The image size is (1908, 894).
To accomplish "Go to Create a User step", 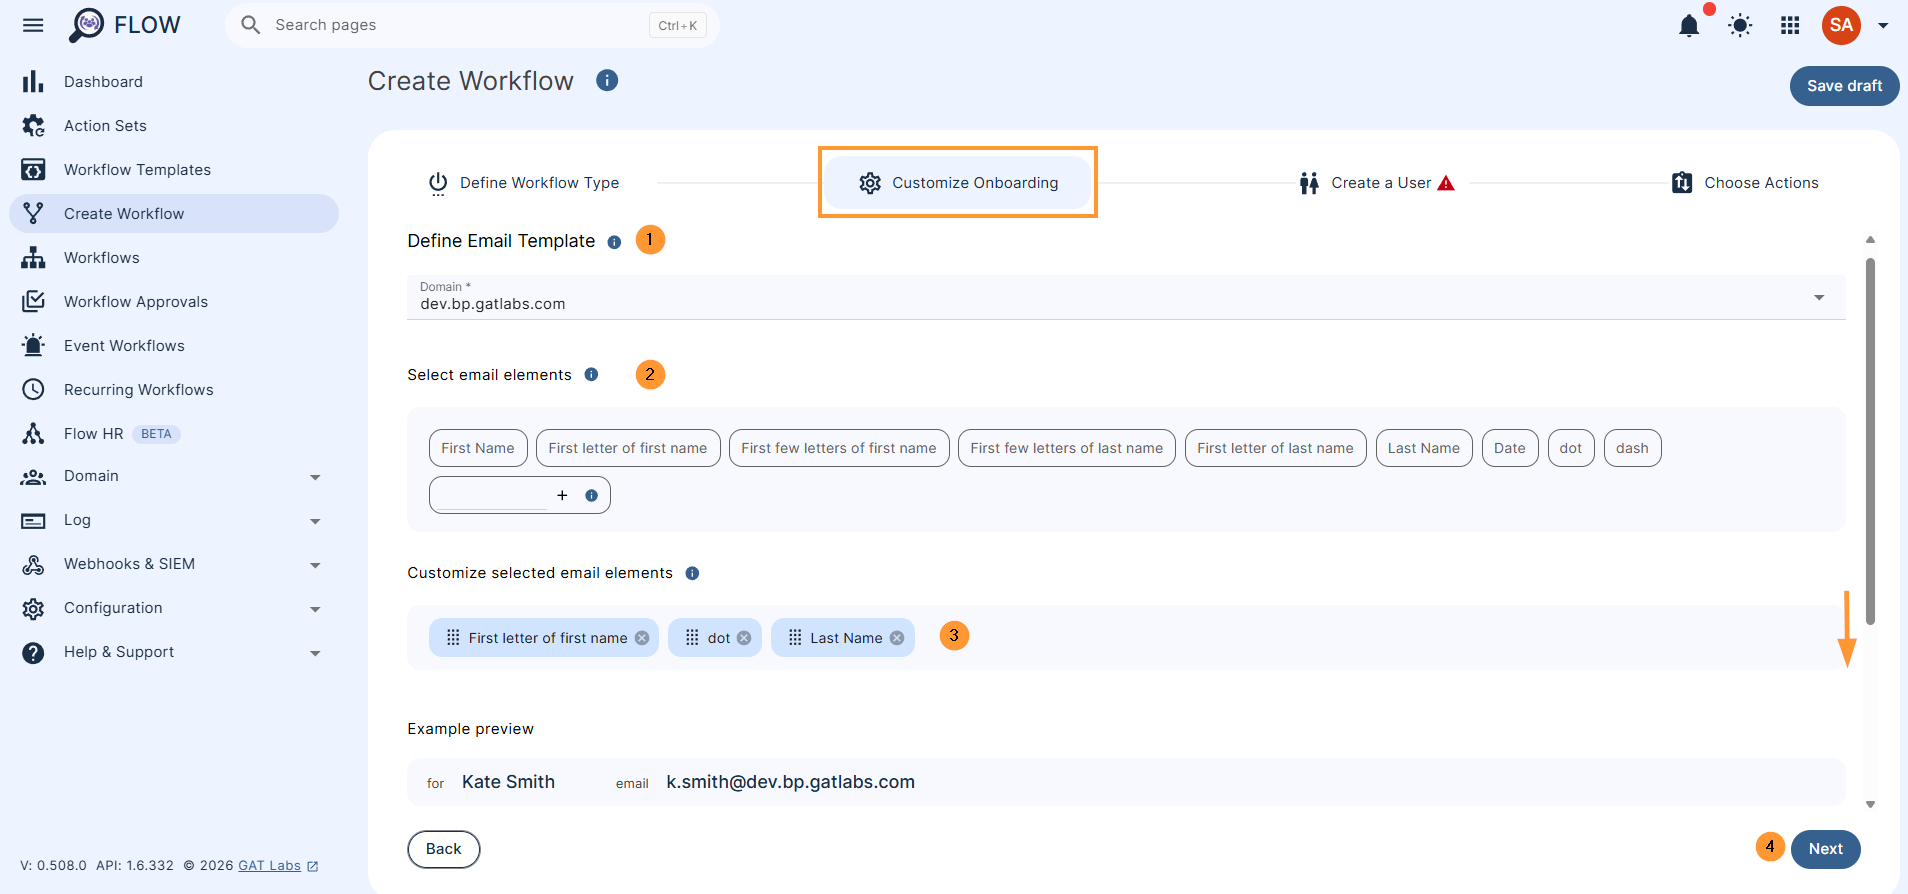I will pos(1377,183).
